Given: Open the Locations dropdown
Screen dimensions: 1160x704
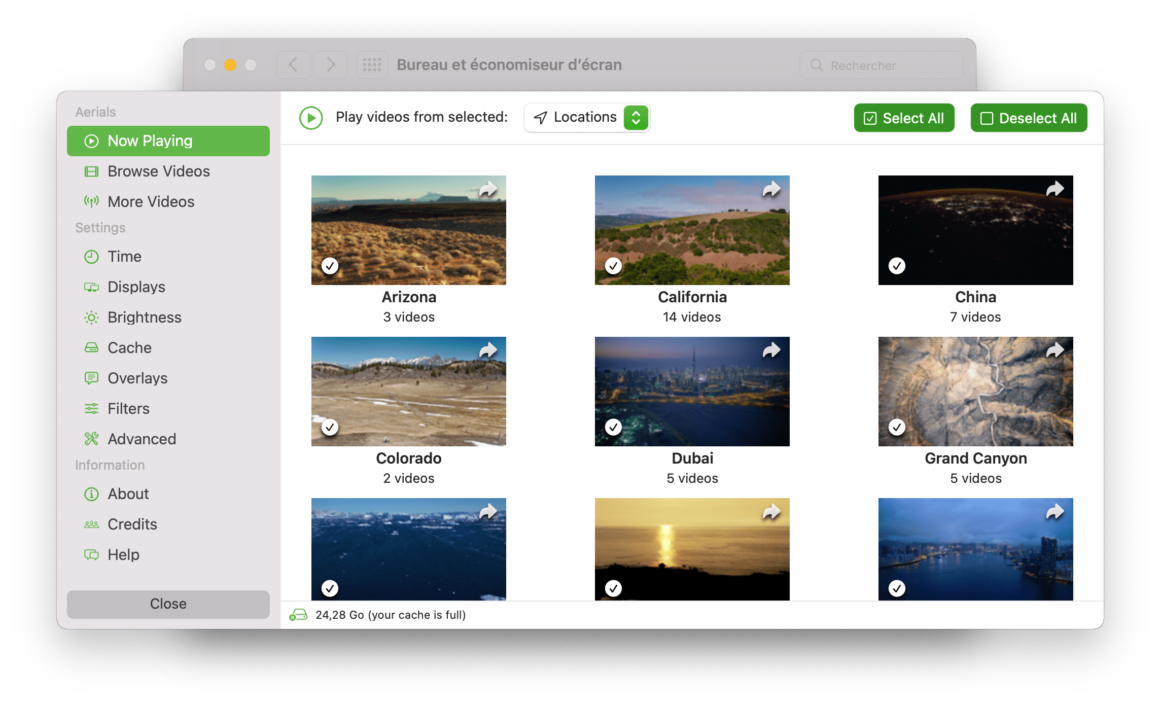Looking at the screenshot, I should click(586, 117).
